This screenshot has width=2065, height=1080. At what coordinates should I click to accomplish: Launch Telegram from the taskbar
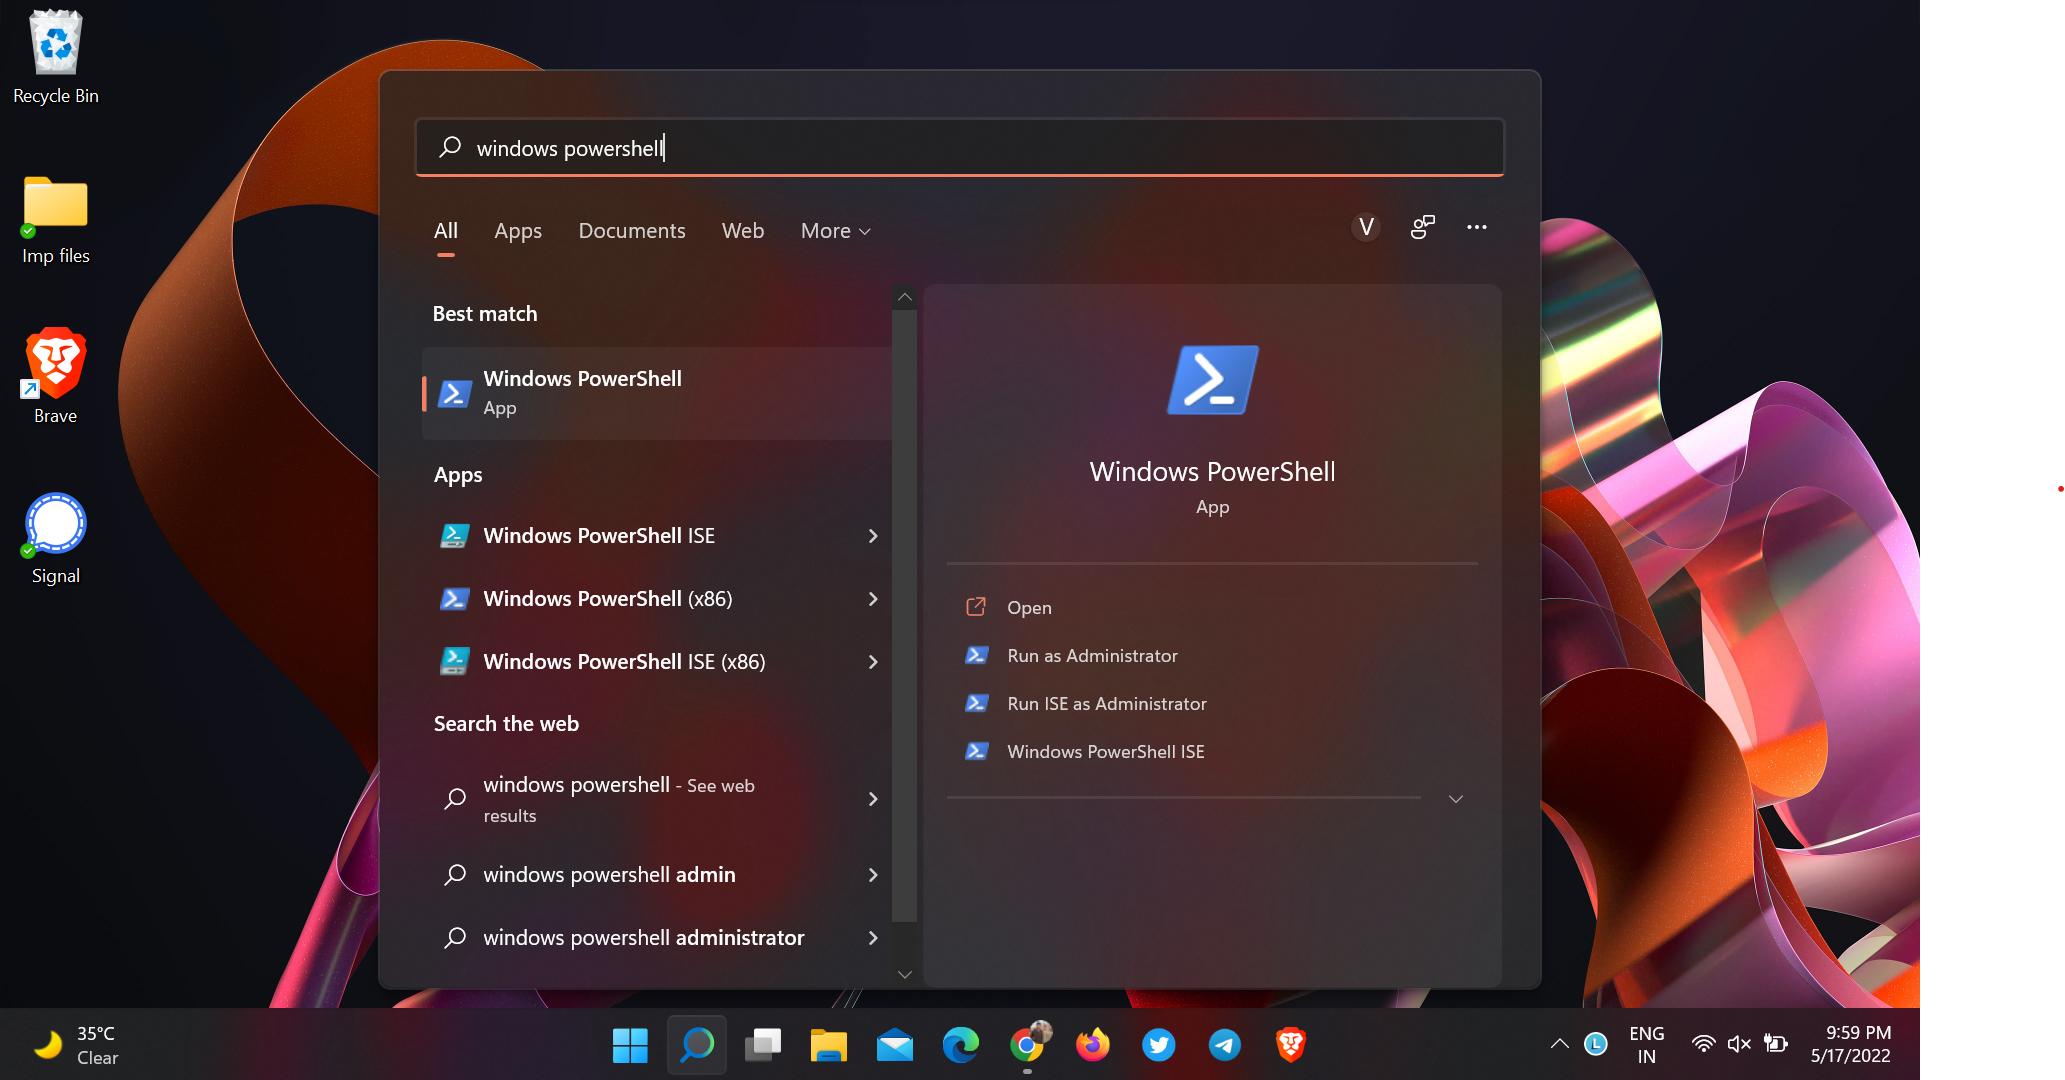(x=1224, y=1045)
